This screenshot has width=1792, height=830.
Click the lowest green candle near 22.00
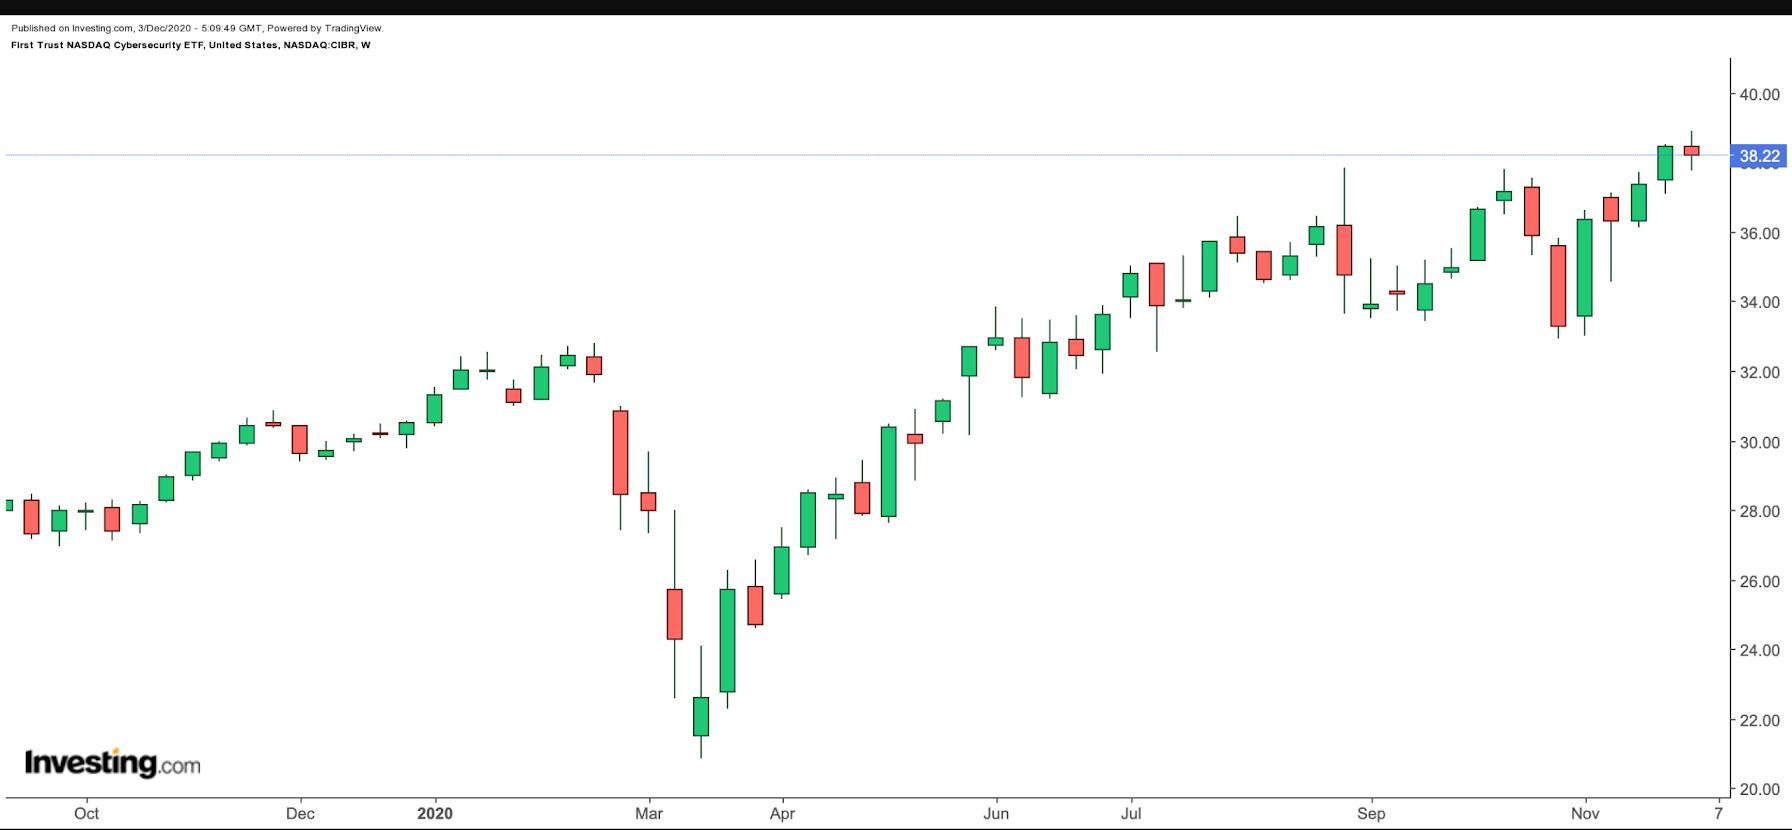701,716
